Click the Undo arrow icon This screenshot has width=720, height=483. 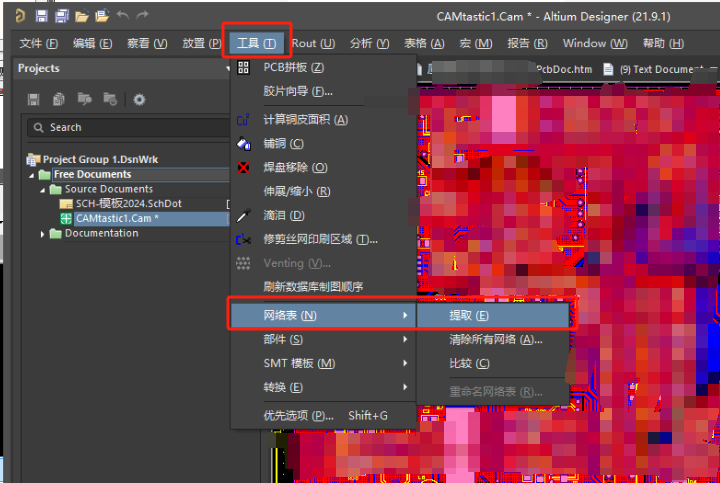pos(123,15)
